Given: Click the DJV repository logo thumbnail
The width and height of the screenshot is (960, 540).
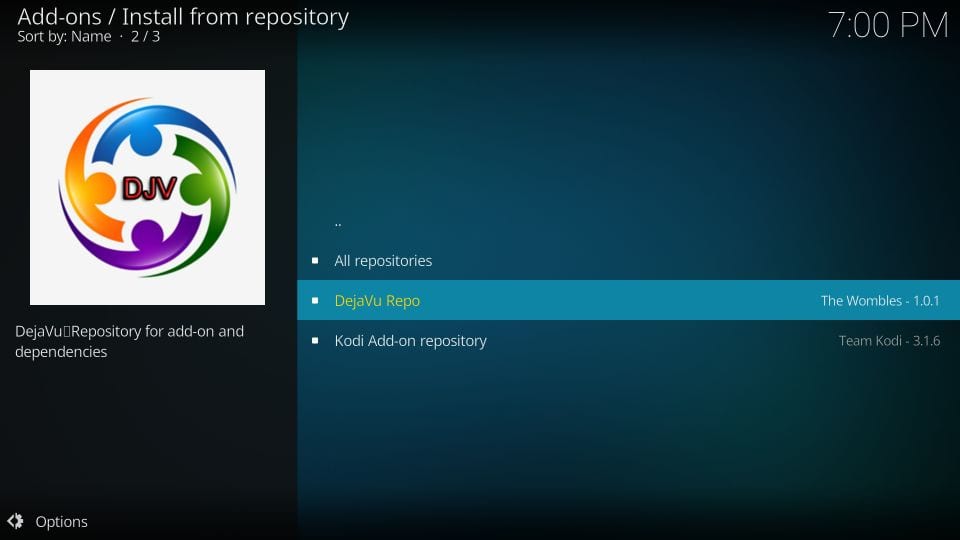Looking at the screenshot, I should [148, 187].
